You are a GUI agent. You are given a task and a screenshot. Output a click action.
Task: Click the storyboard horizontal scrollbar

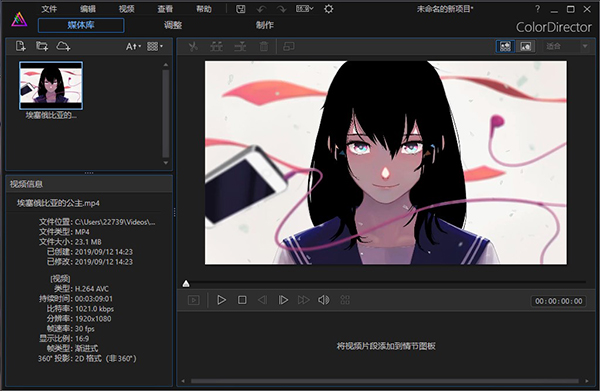[x=385, y=381]
